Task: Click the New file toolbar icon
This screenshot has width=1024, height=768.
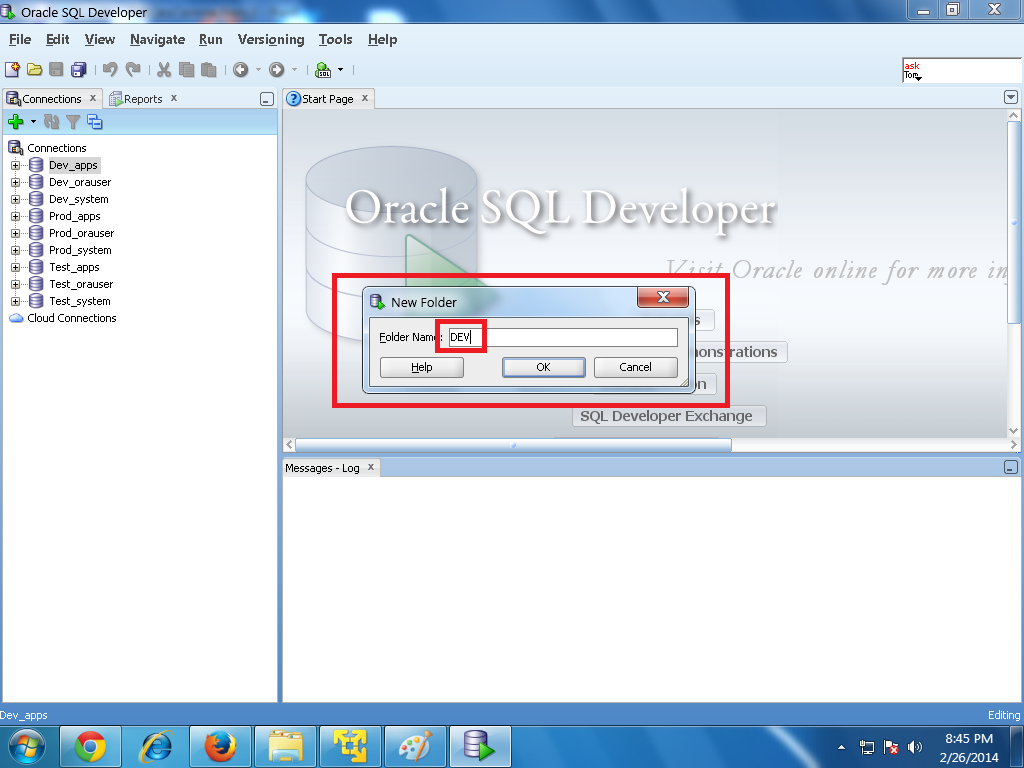Action: (x=12, y=69)
